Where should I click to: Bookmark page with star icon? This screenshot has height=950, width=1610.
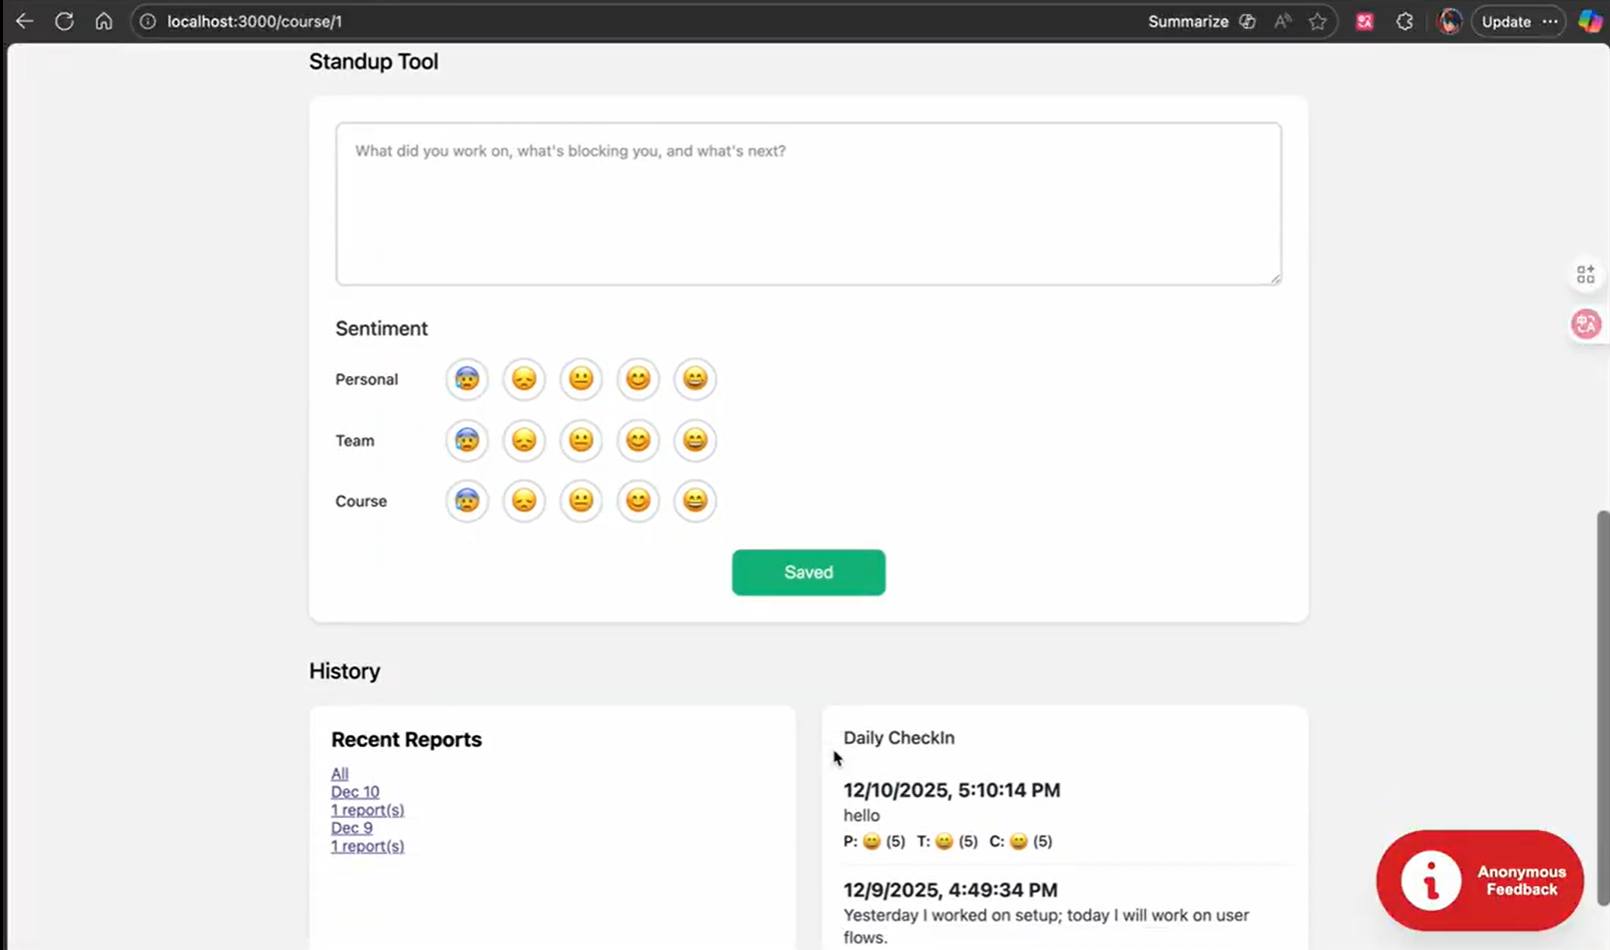(x=1318, y=21)
